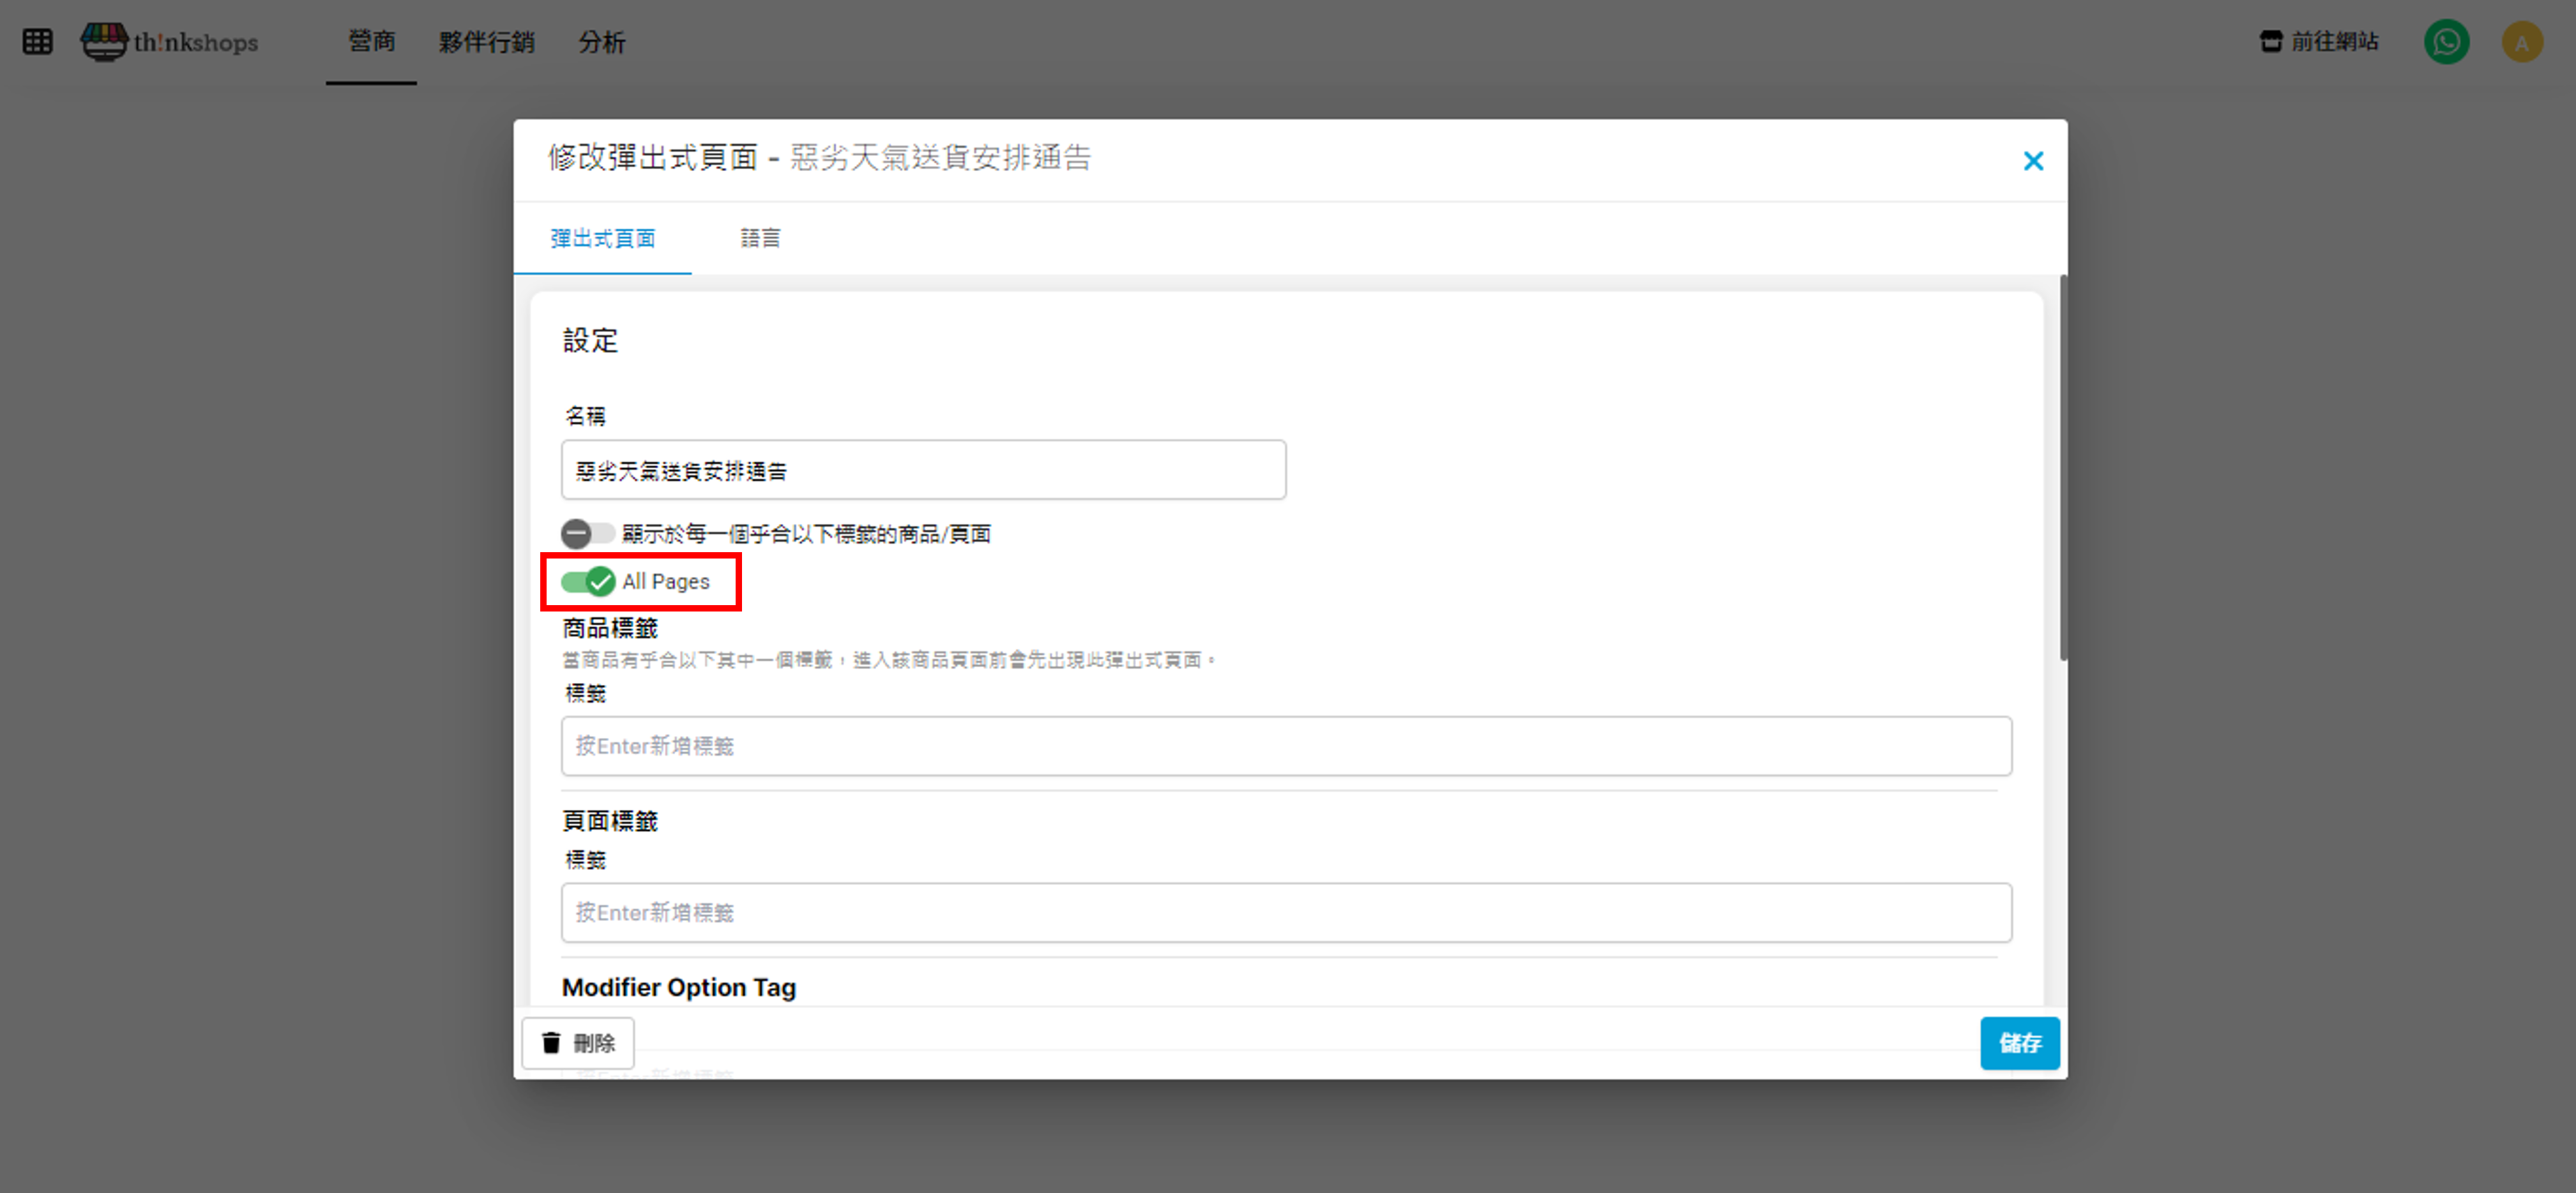Click the 儲存 save button
Image resolution: width=2576 pixels, height=1193 pixels.
[x=2019, y=1043]
